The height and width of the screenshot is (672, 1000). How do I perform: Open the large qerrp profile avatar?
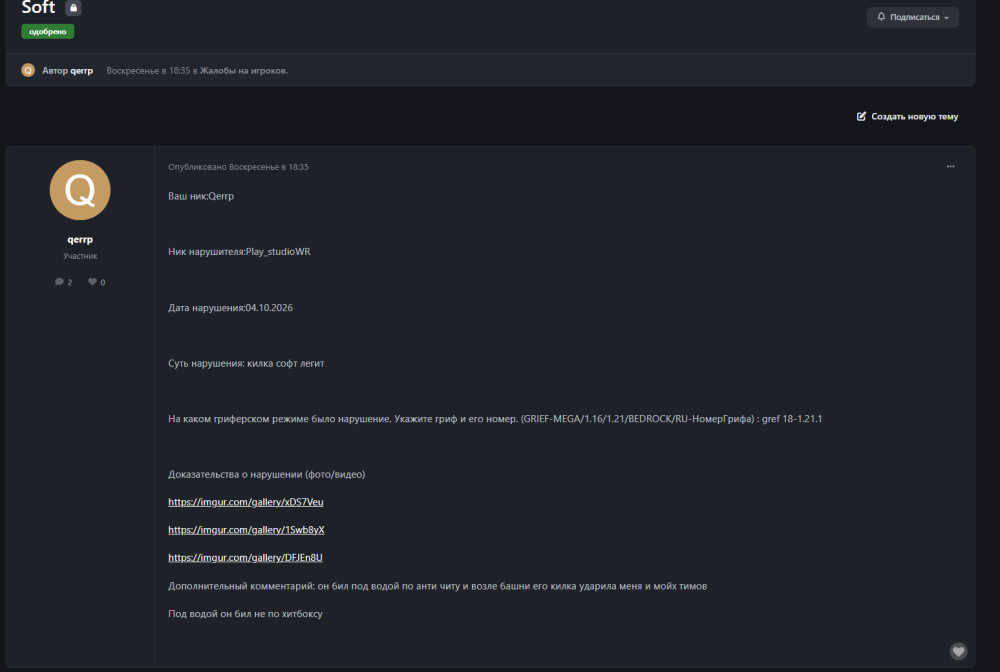[80, 190]
